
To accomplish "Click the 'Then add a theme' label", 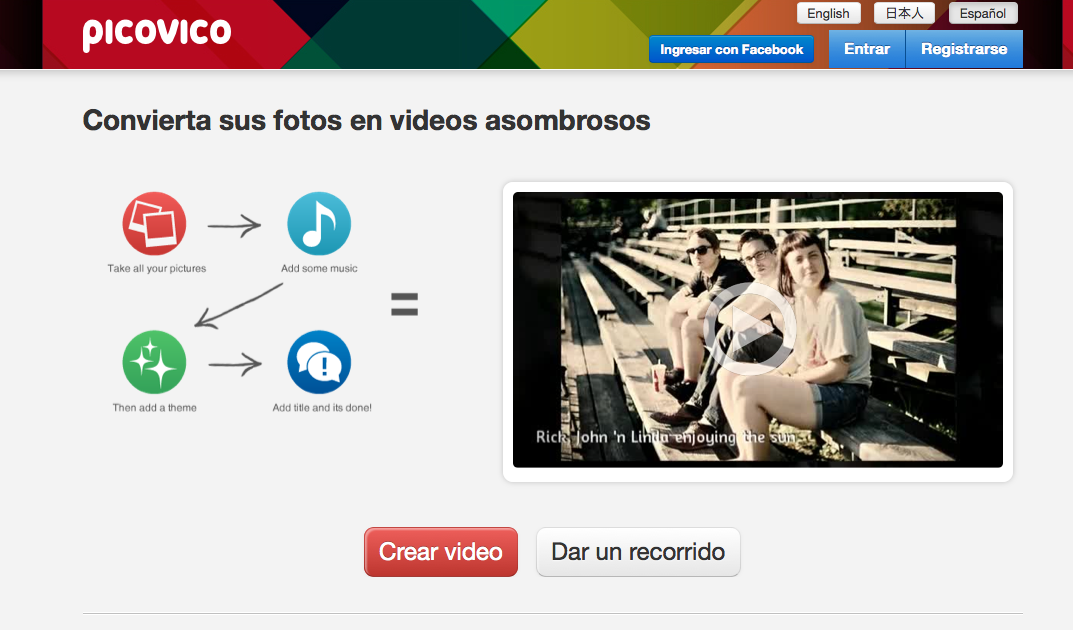I will point(154,408).
